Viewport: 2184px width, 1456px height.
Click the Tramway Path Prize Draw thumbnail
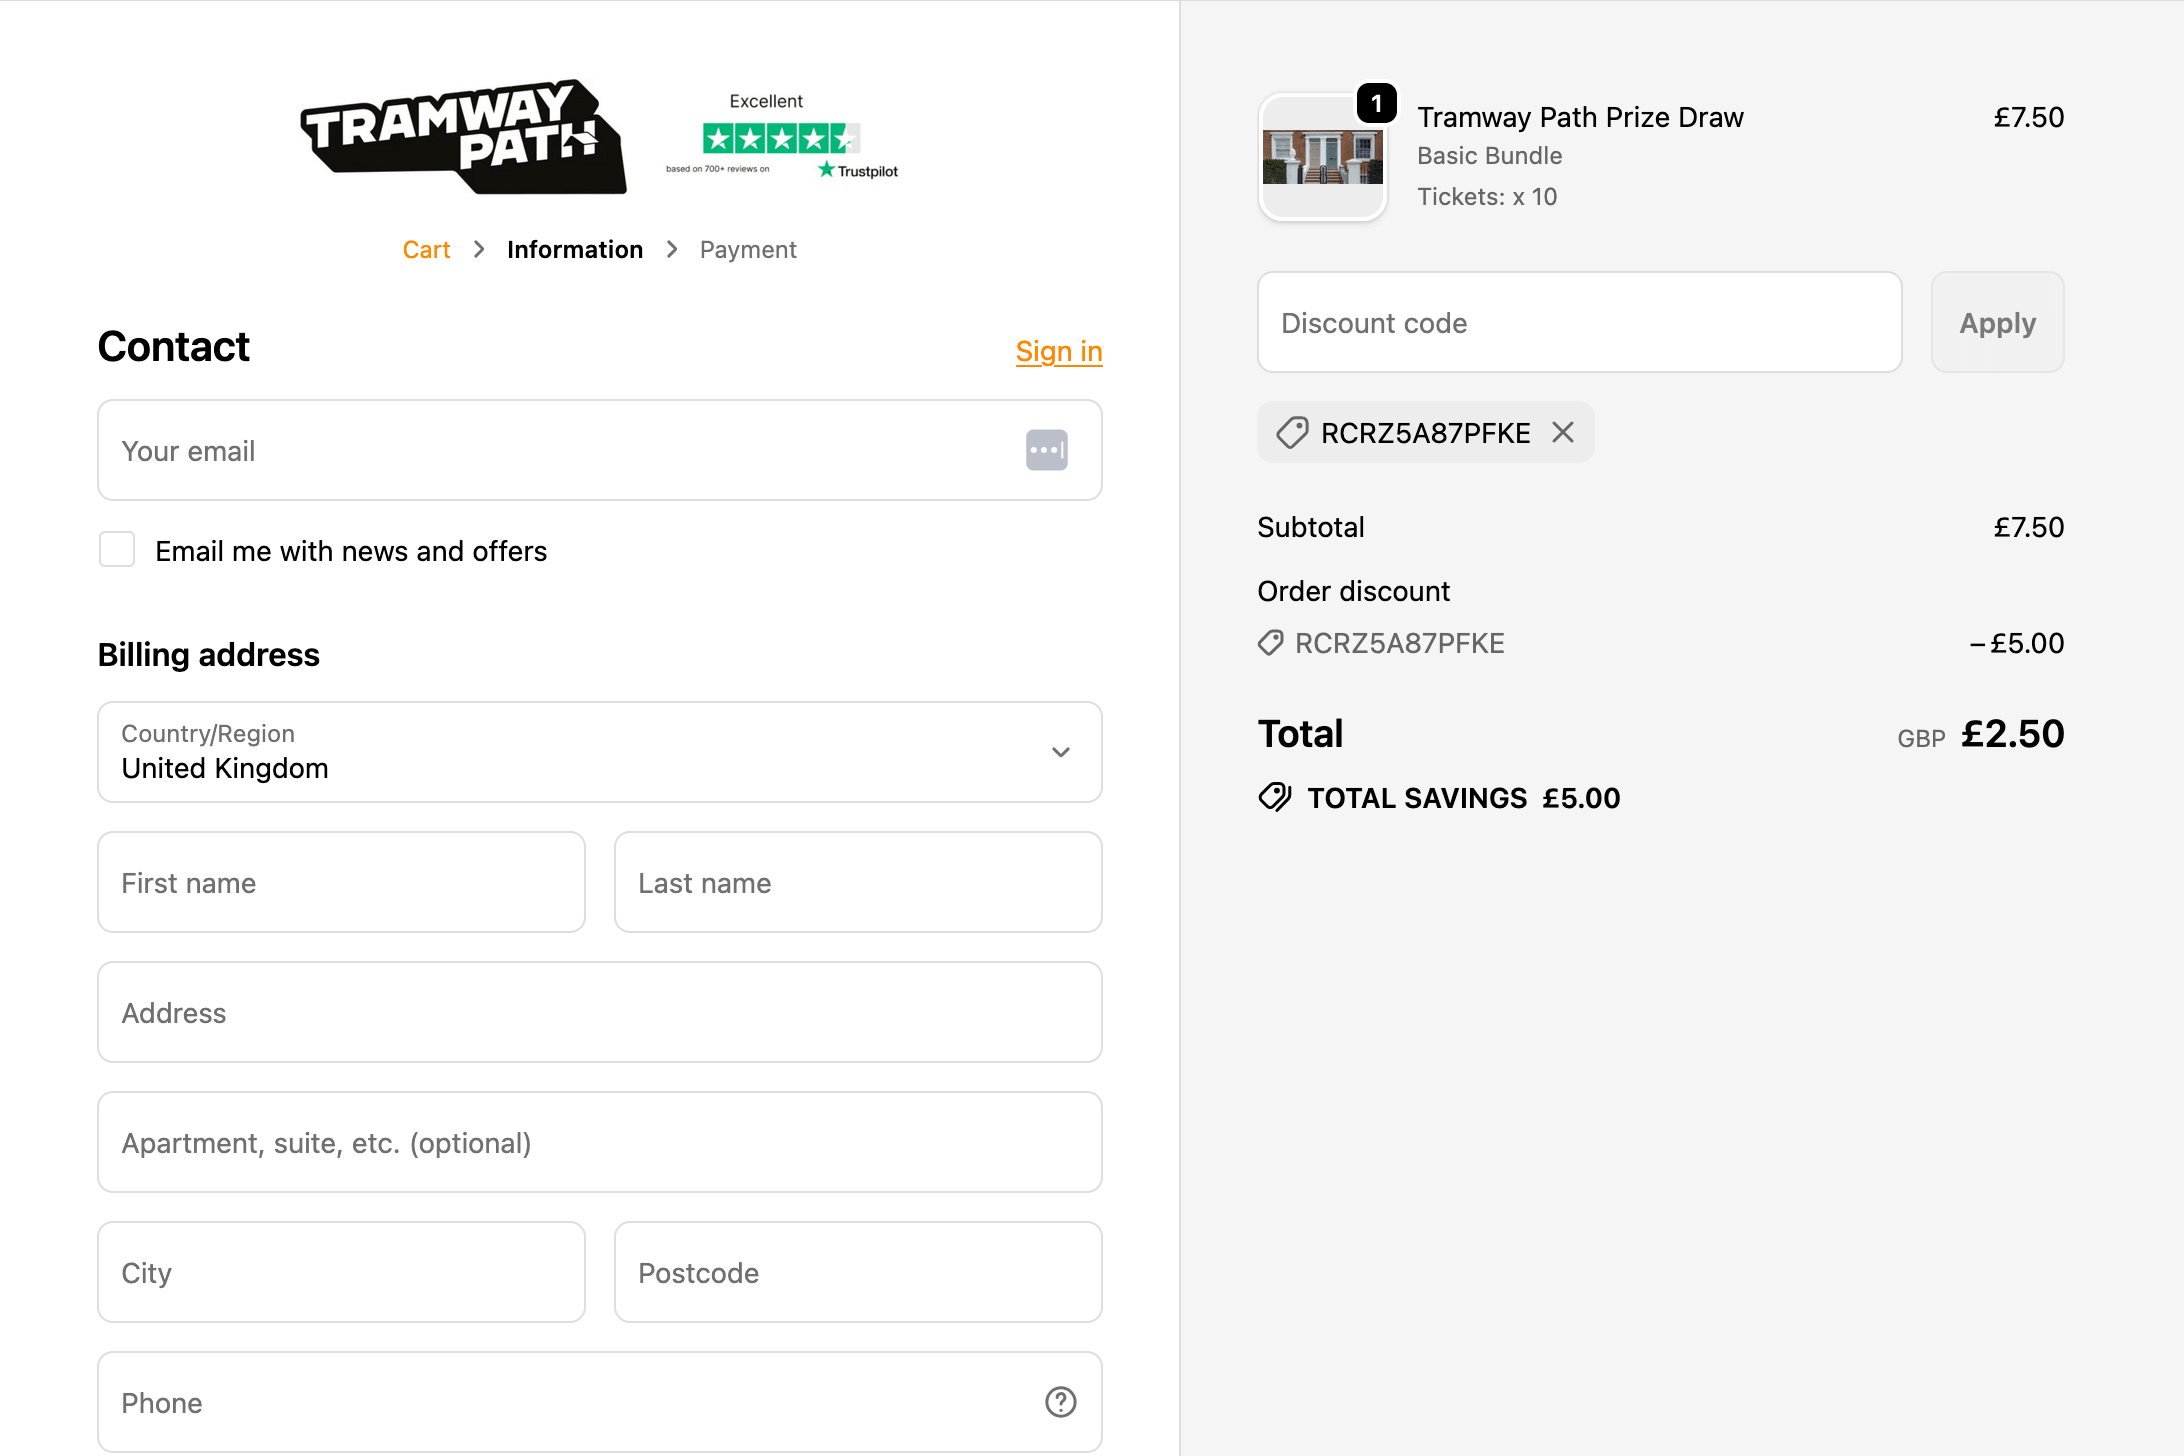tap(1322, 157)
